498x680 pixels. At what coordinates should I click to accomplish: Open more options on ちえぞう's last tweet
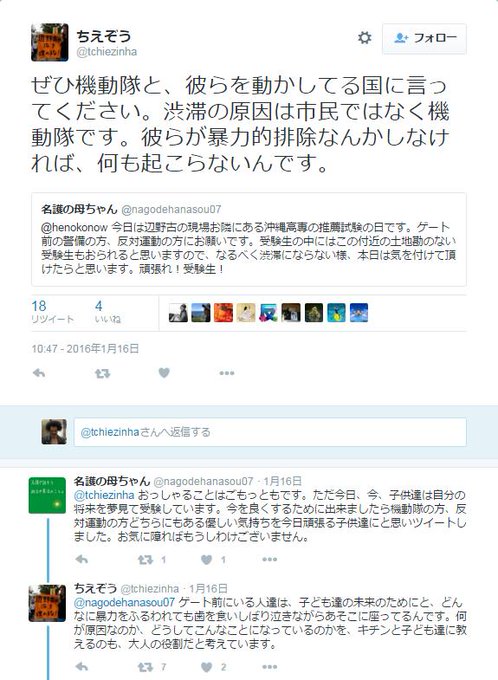pyautogui.click(x=269, y=667)
